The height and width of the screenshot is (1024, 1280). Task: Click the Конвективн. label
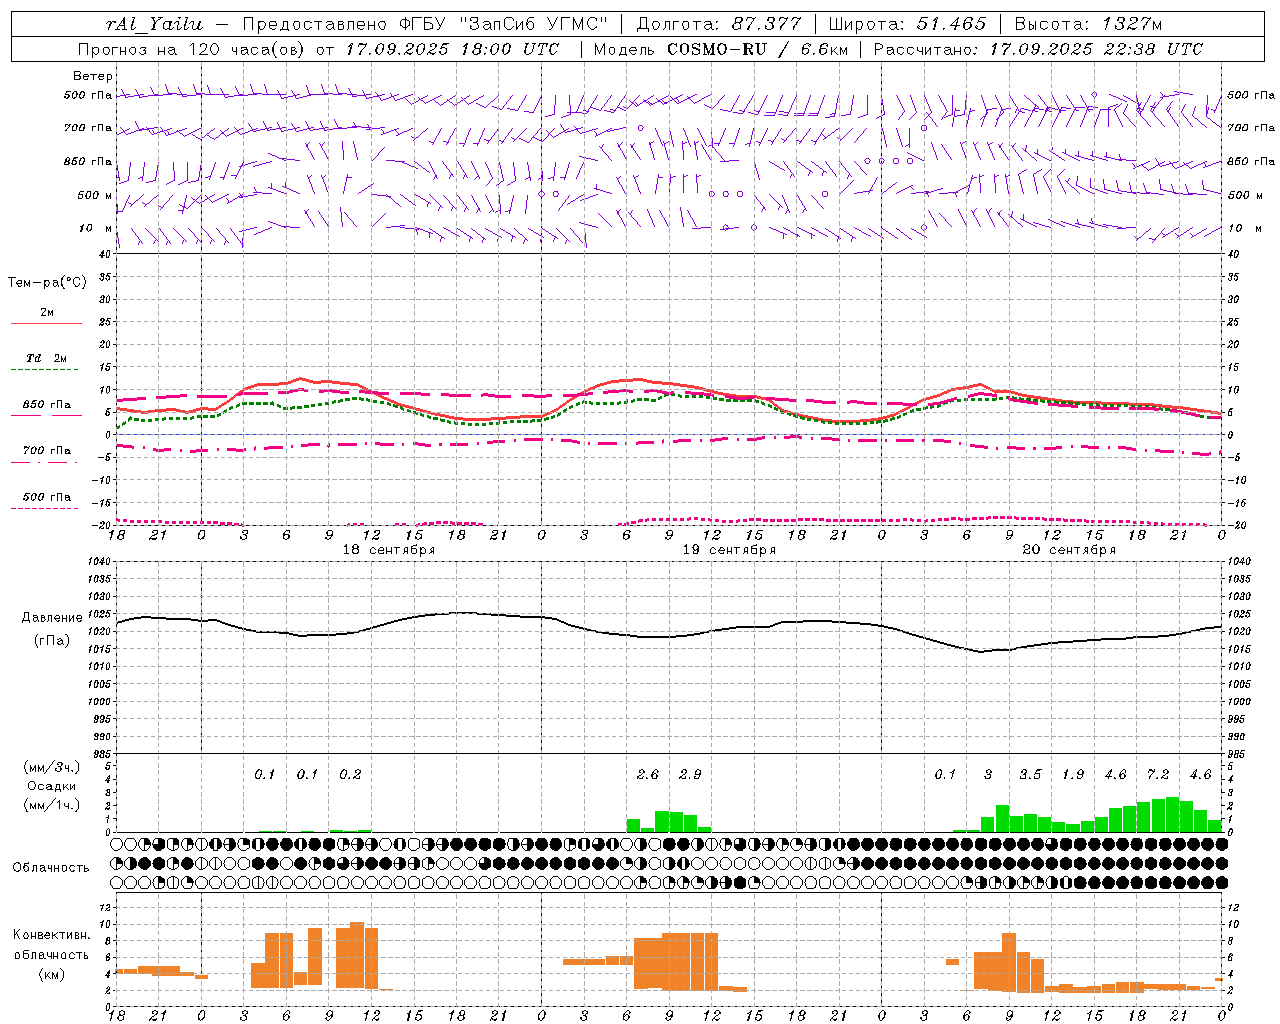pyautogui.click(x=52, y=935)
